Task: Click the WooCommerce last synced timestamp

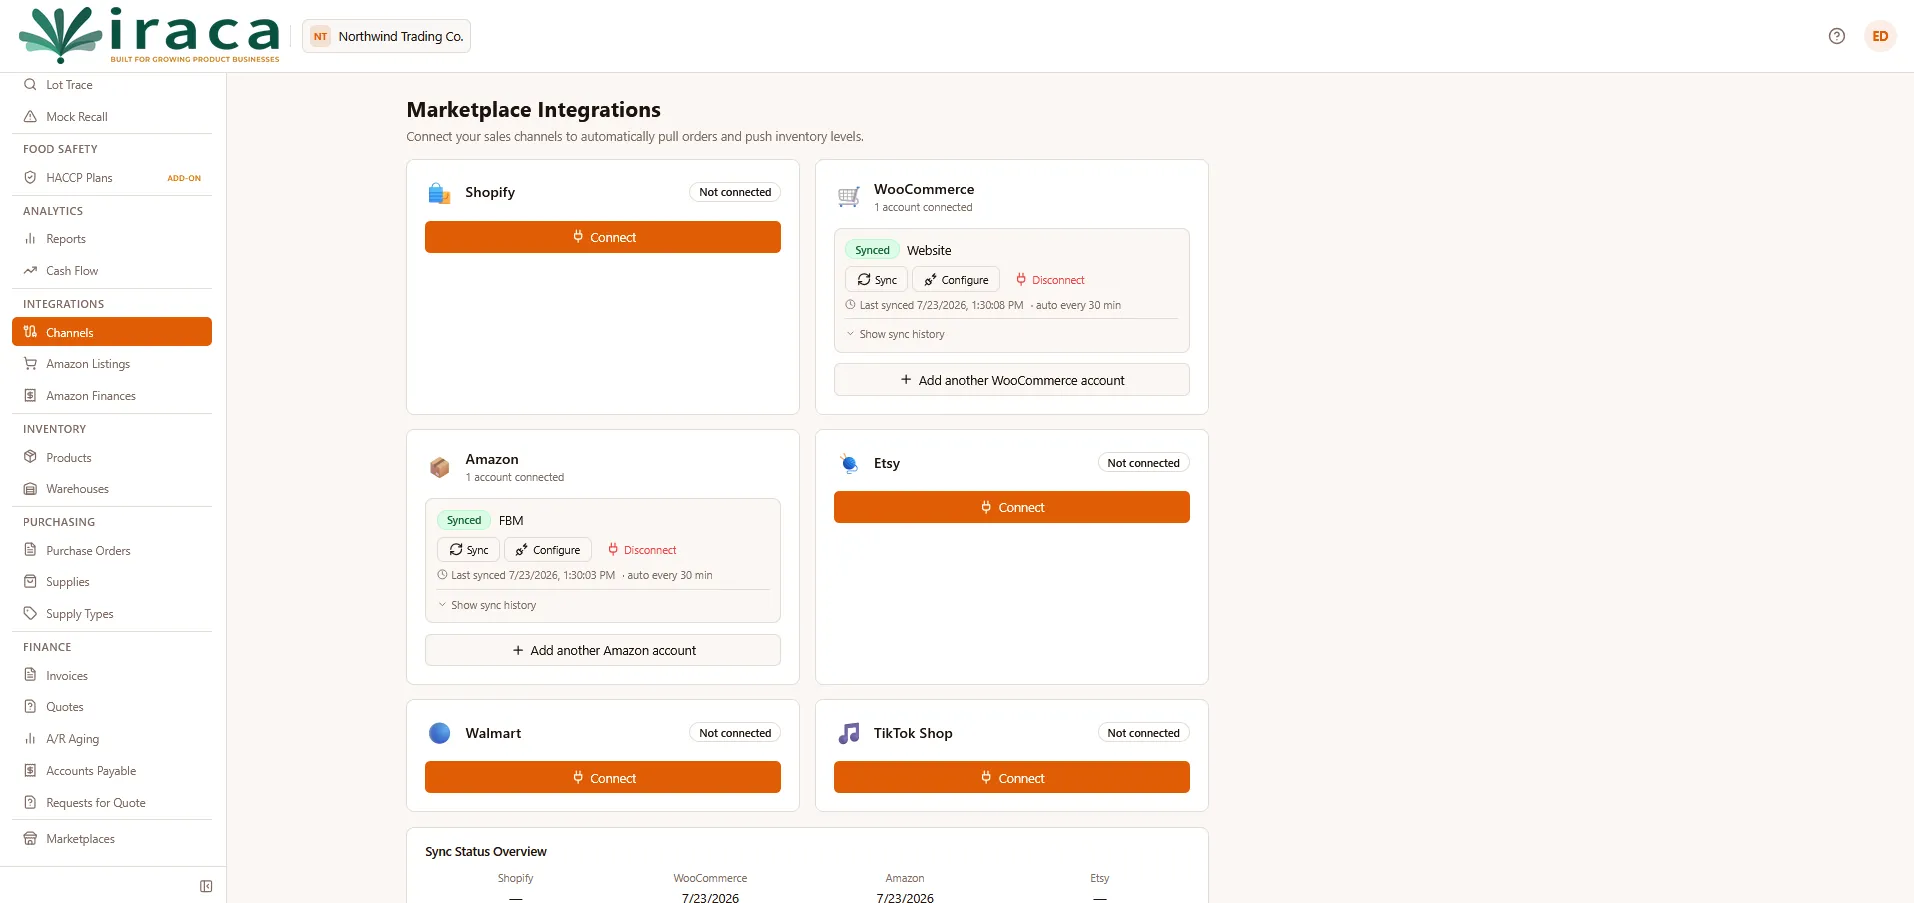Action: (941, 305)
